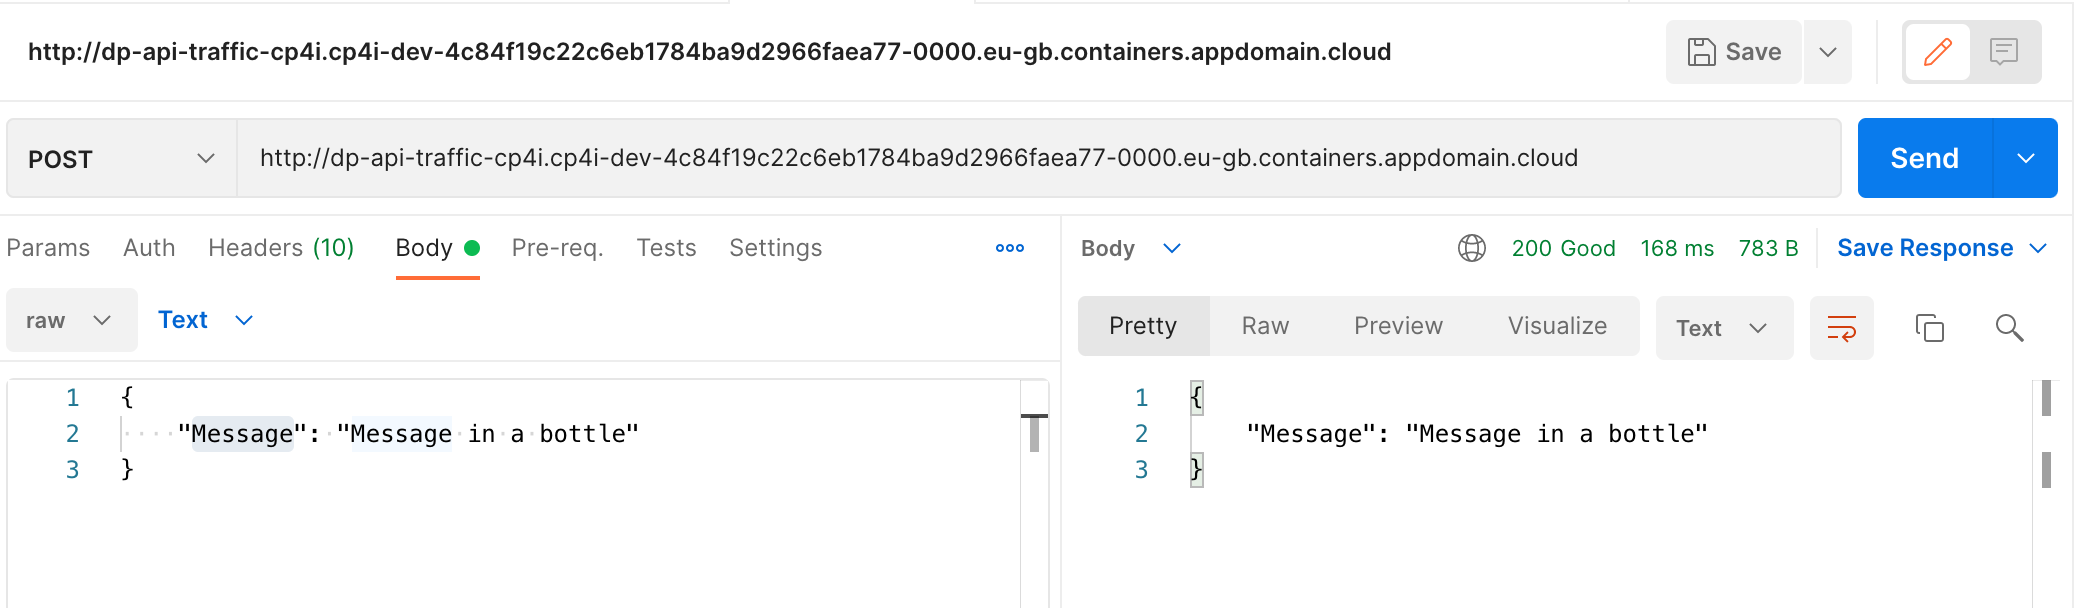The image size is (2074, 608).
Task: Select the request Body tab
Action: click(x=438, y=248)
